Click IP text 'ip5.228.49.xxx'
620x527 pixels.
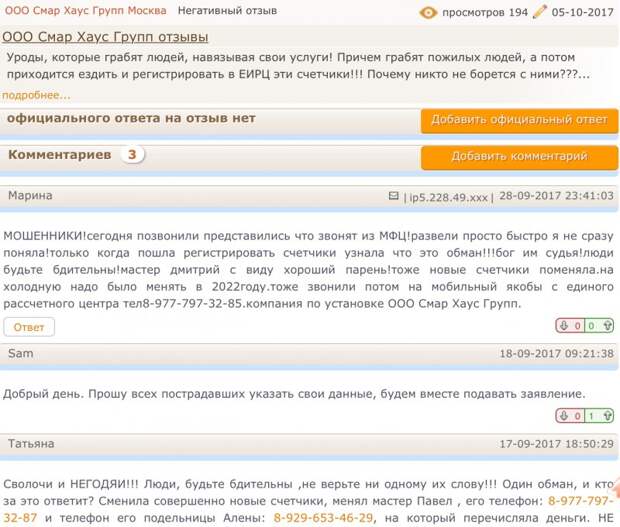(448, 197)
